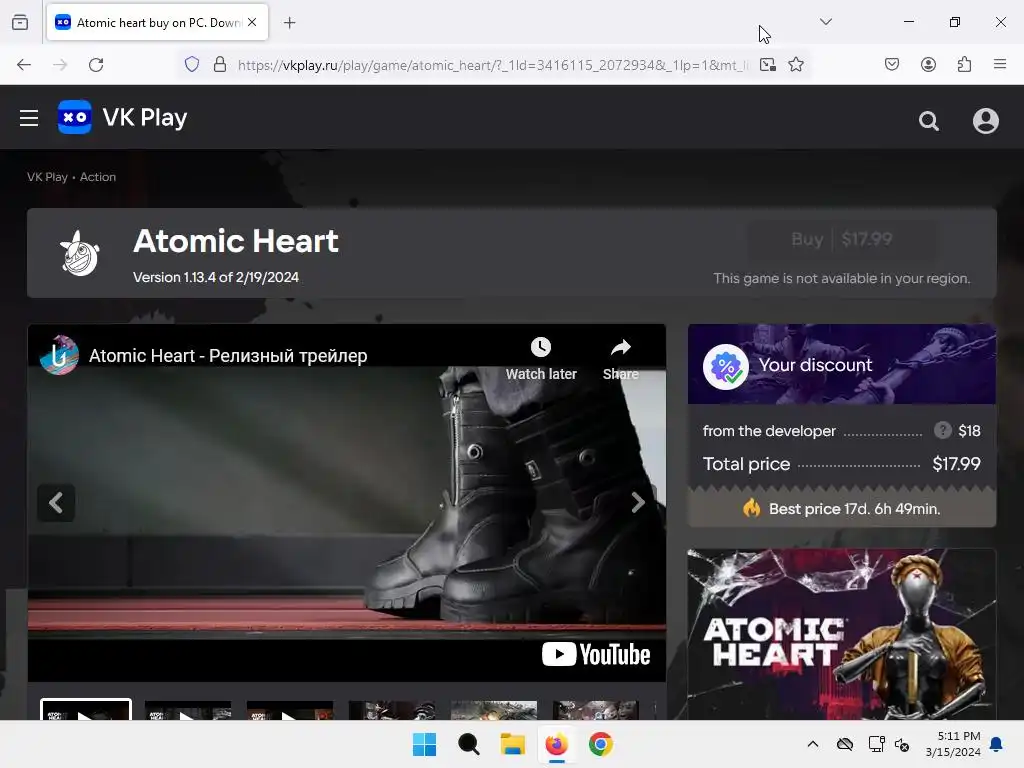Image resolution: width=1024 pixels, height=768 pixels.
Task: Click the game version text
Action: [x=216, y=278]
